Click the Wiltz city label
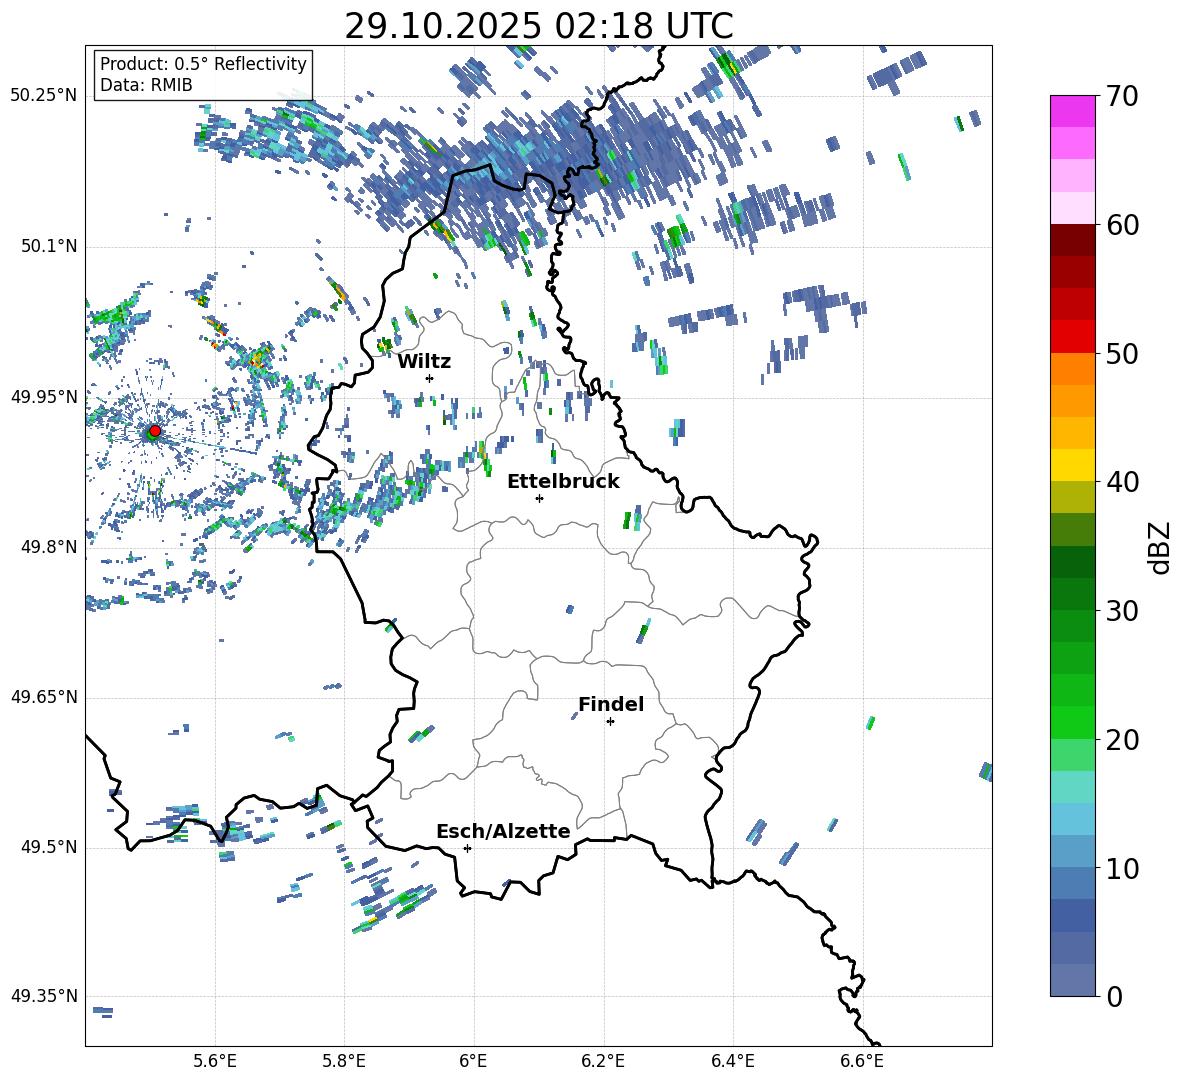Screen dimensions: 1184x1081 [x=424, y=361]
